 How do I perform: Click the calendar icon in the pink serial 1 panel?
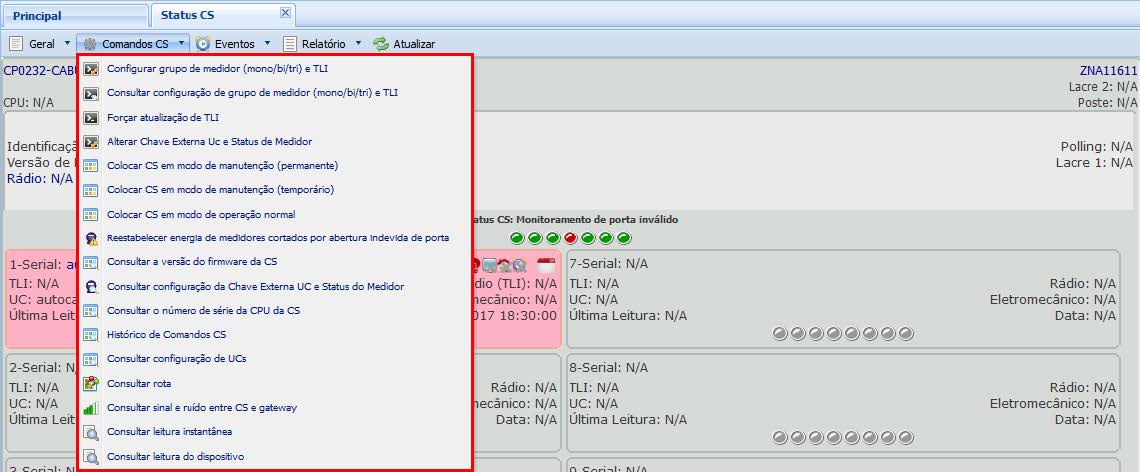546,265
